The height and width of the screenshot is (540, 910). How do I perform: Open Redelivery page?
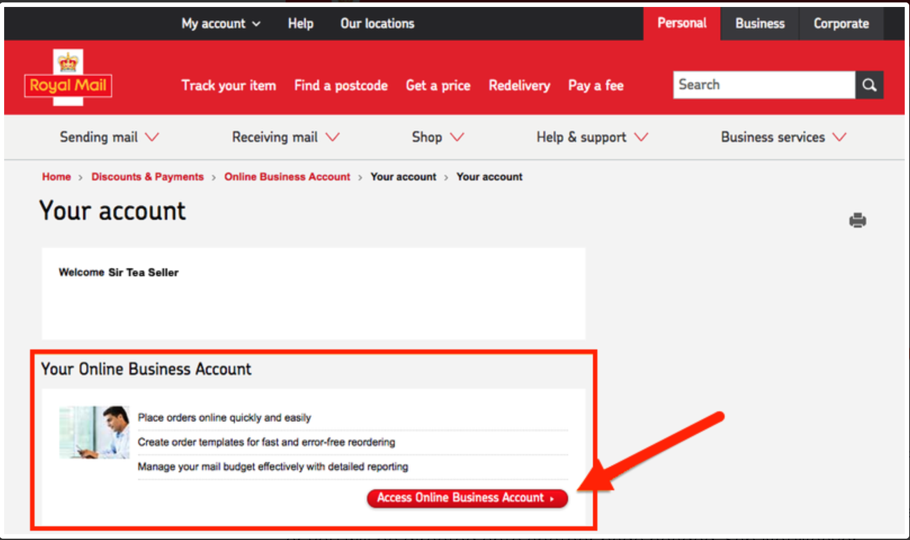pos(519,85)
